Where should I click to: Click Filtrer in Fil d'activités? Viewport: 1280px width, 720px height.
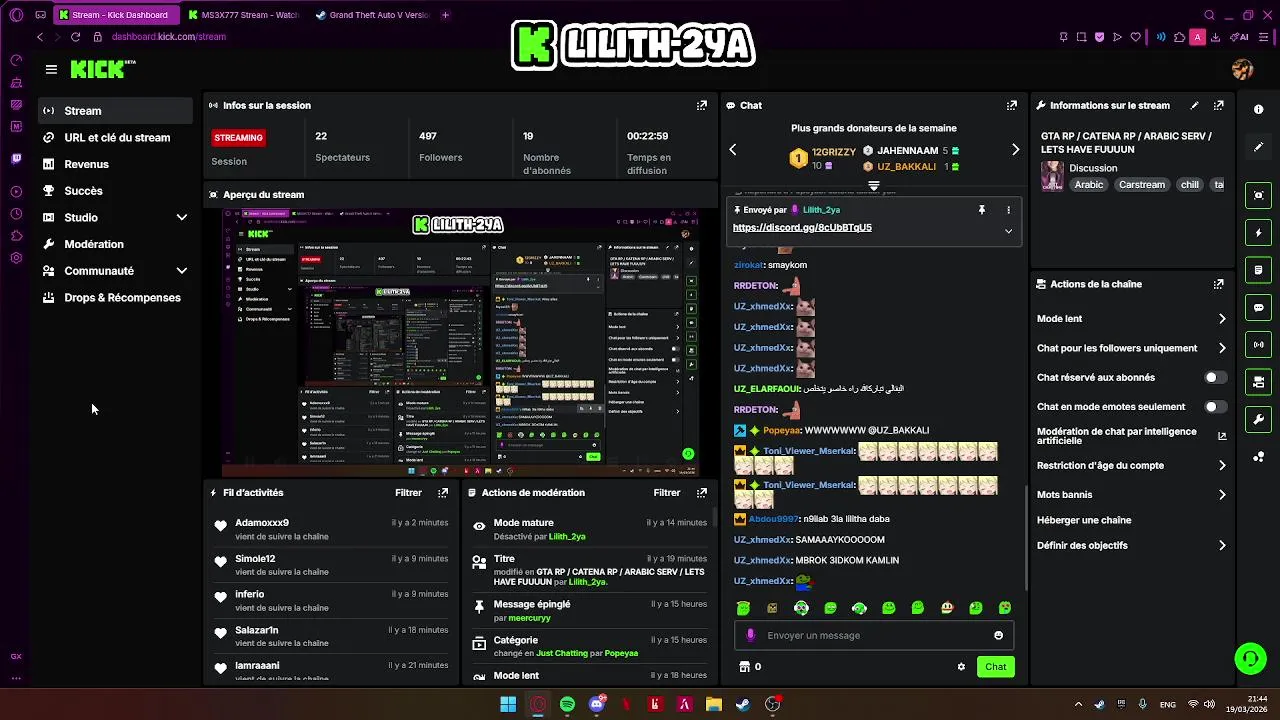click(408, 493)
